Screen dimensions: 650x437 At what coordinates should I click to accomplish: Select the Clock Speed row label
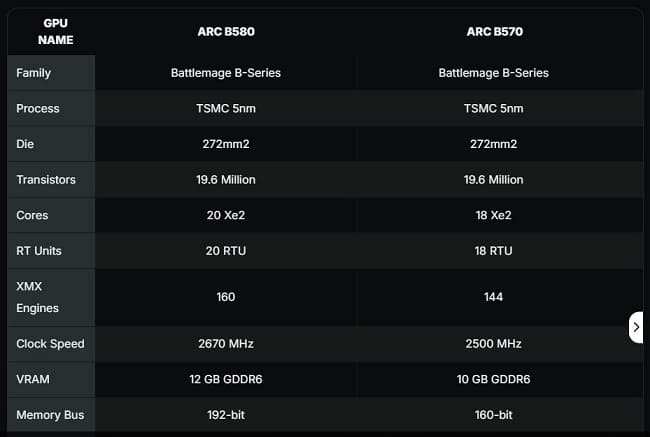50,344
